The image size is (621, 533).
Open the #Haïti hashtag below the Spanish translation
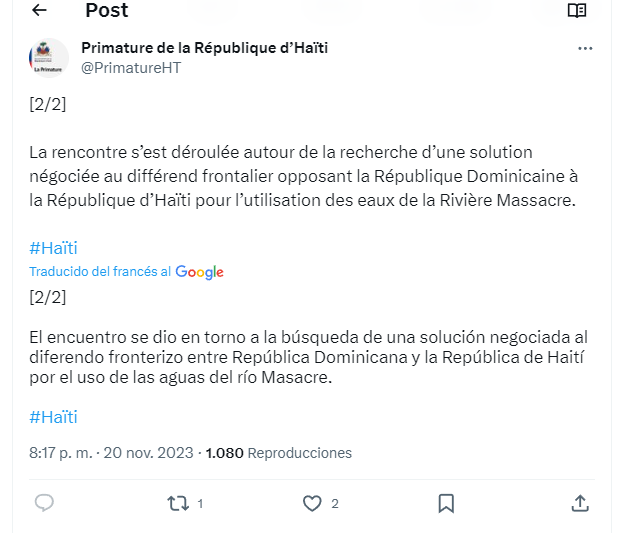53,417
